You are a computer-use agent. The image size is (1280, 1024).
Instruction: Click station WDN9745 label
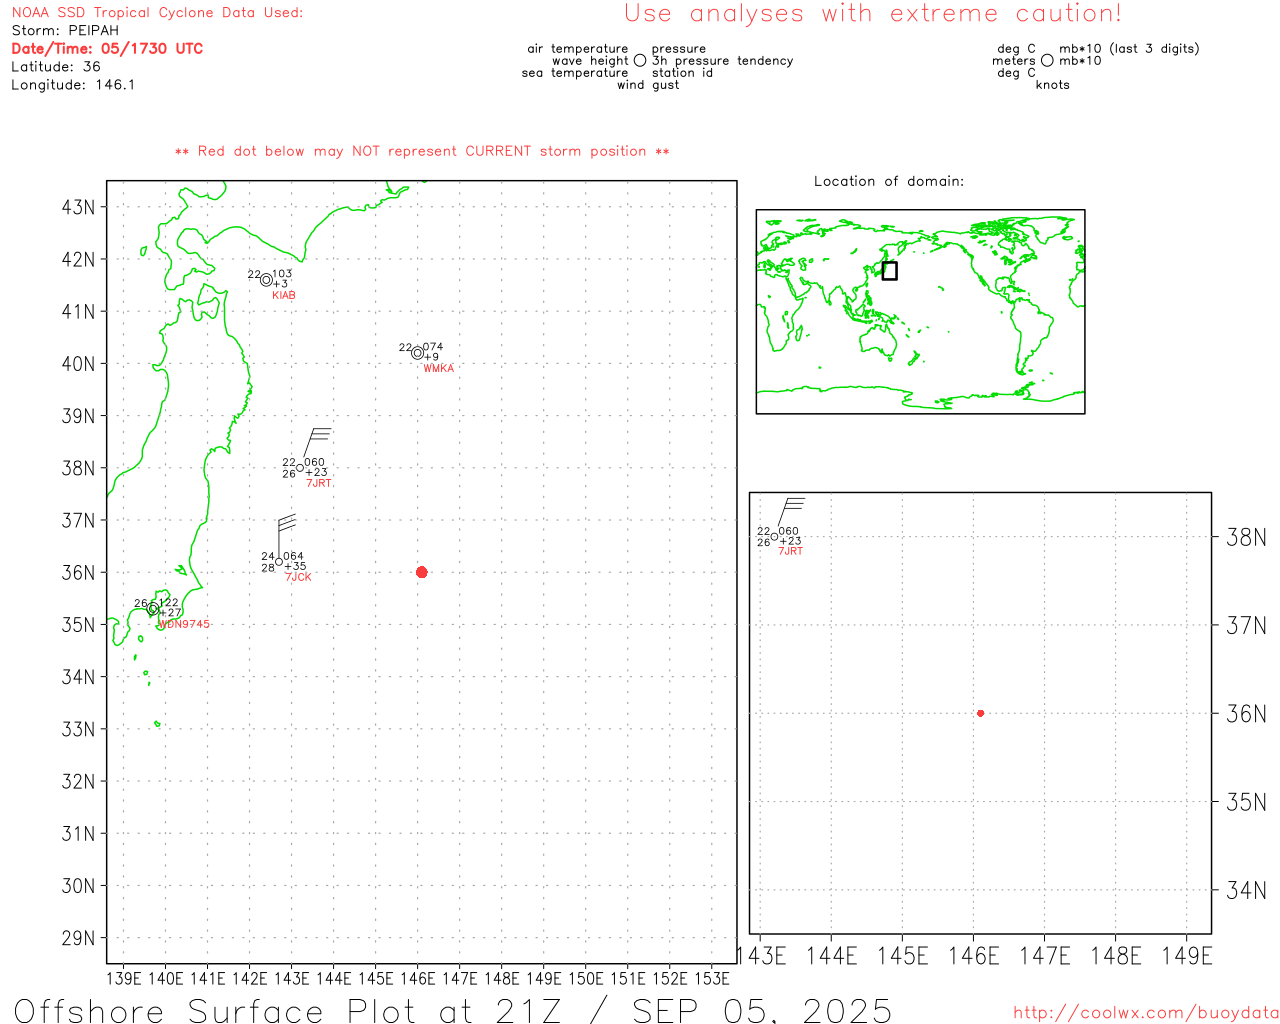pos(184,624)
